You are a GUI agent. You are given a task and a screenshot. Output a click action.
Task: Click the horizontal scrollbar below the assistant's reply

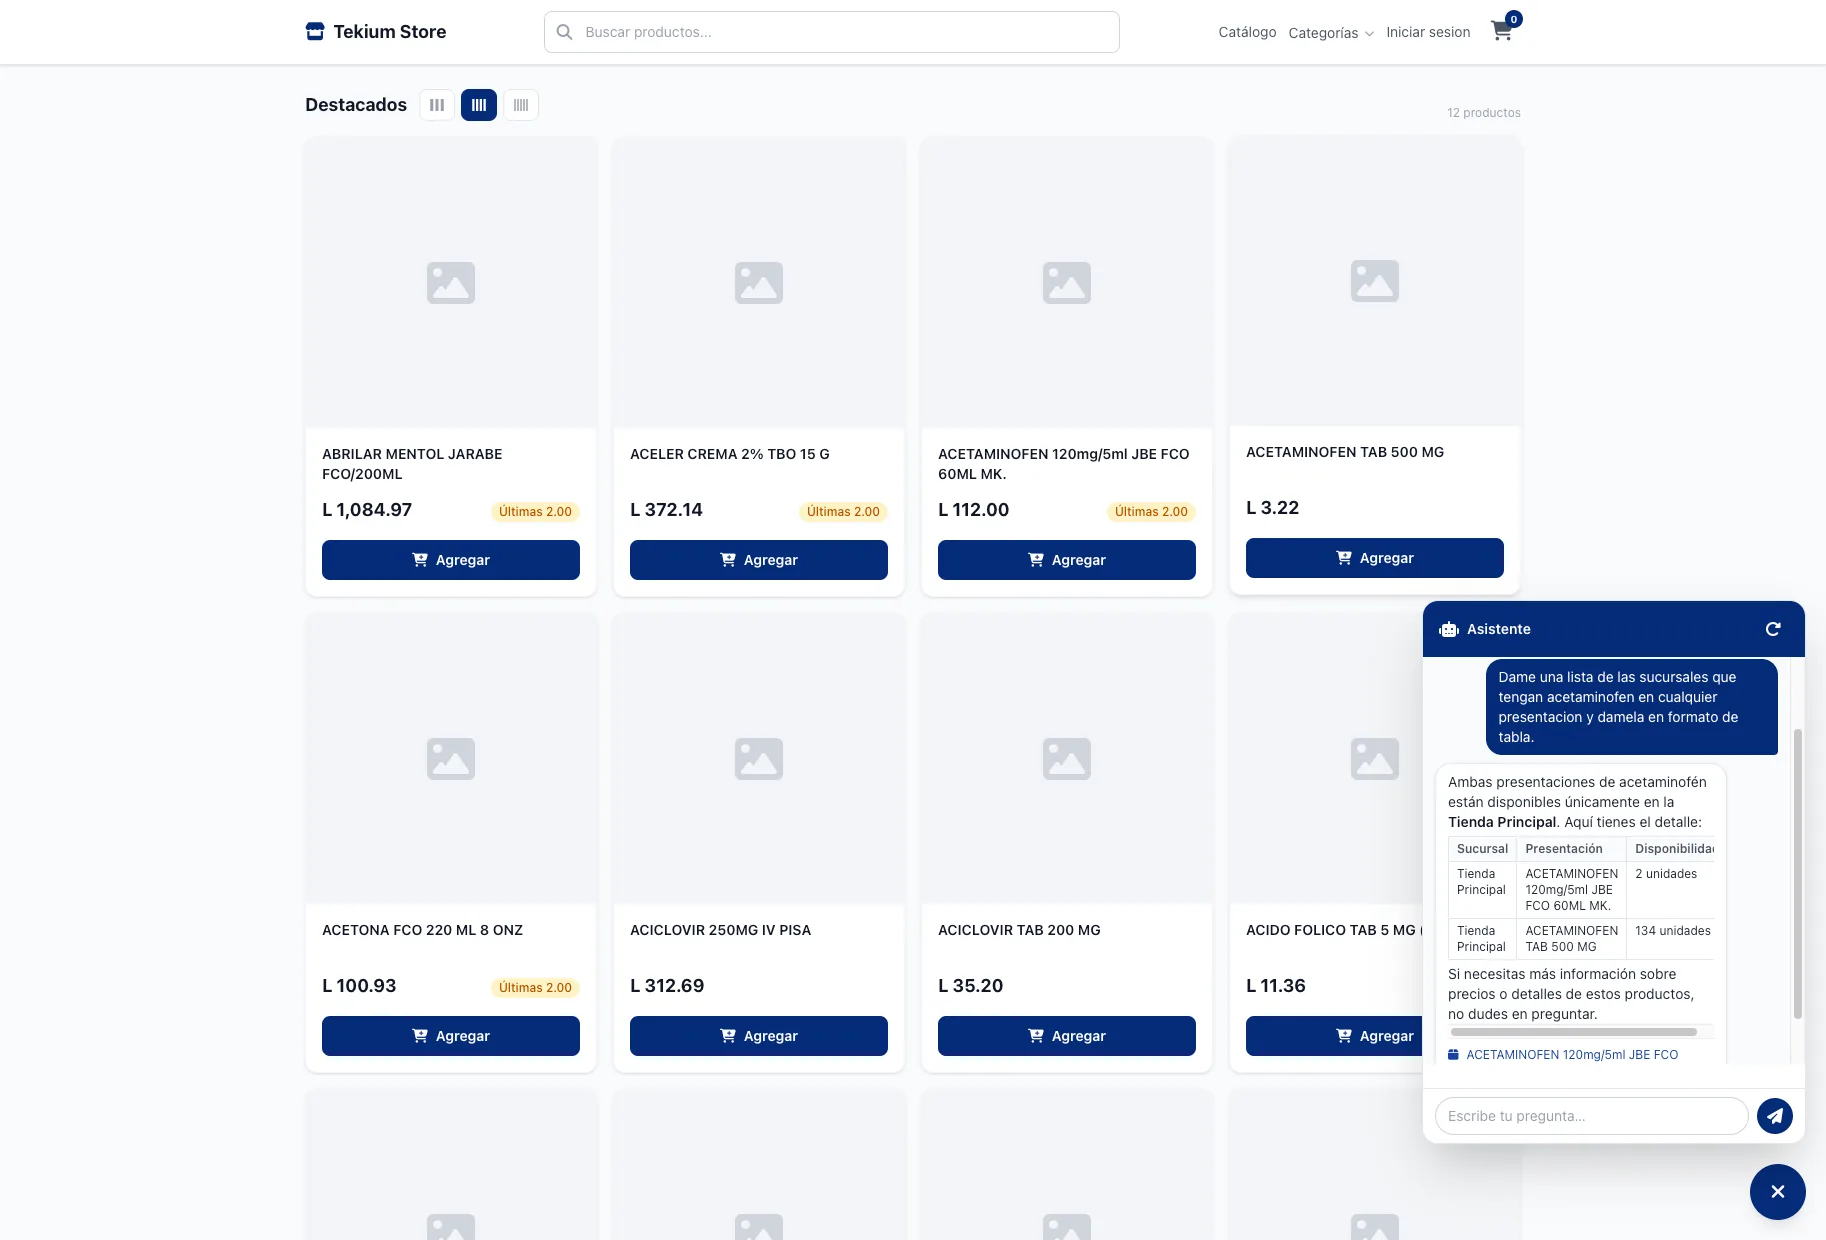tap(1574, 1032)
